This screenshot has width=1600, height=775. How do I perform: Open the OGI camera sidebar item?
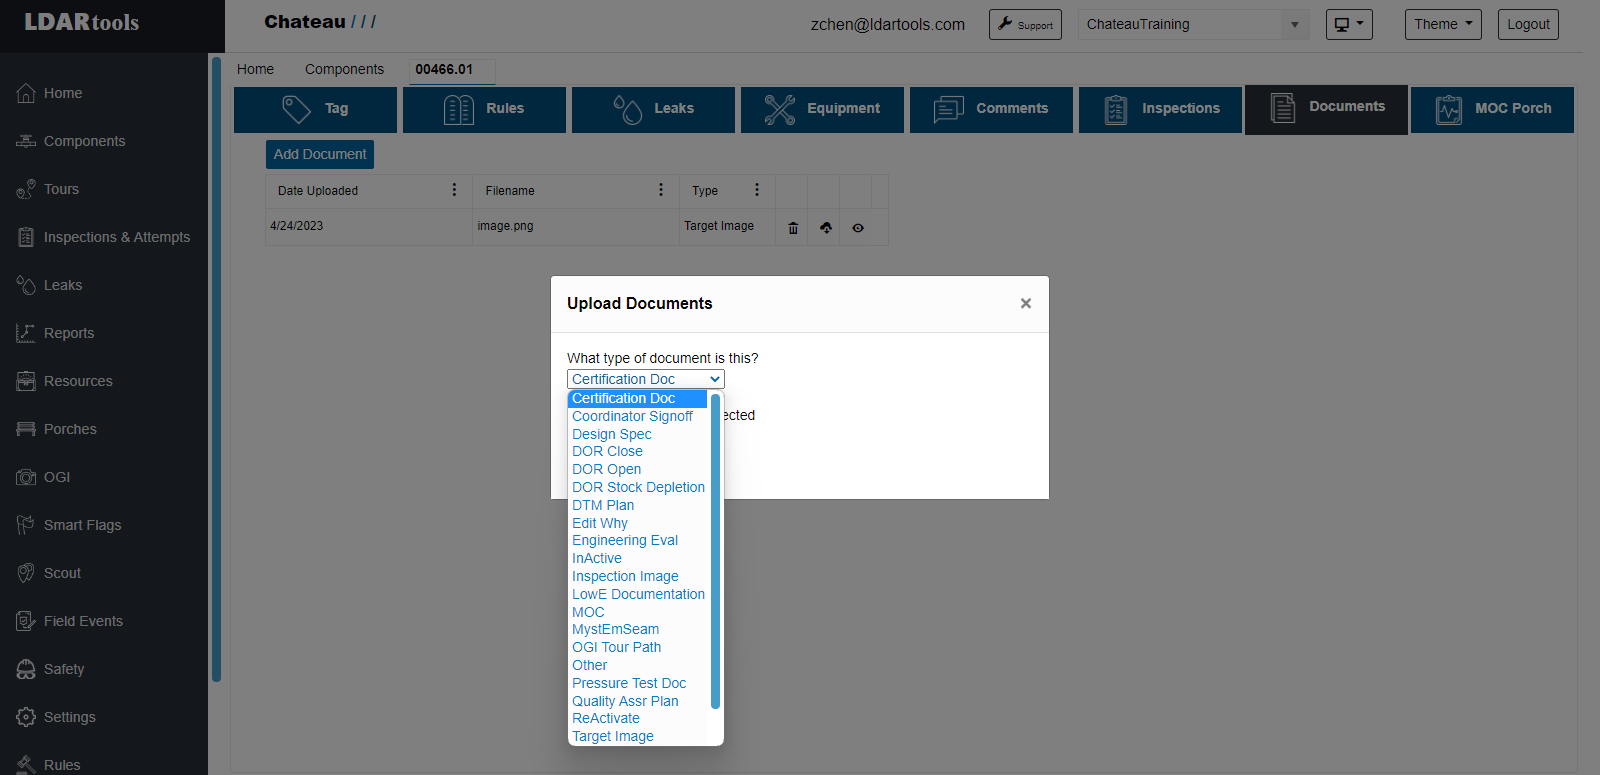43,477
